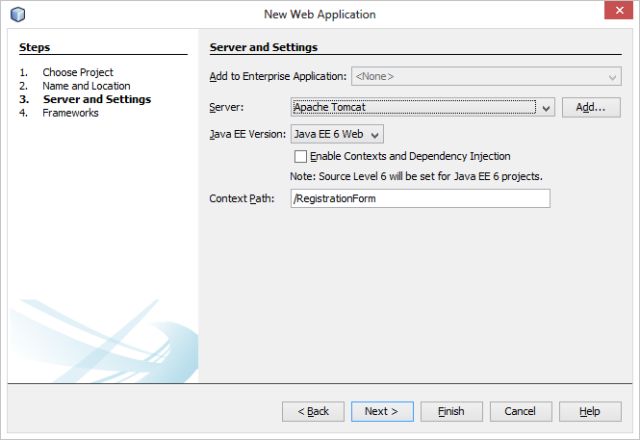Select the Server and Settings step
This screenshot has width=640, height=440.
[x=97, y=100]
